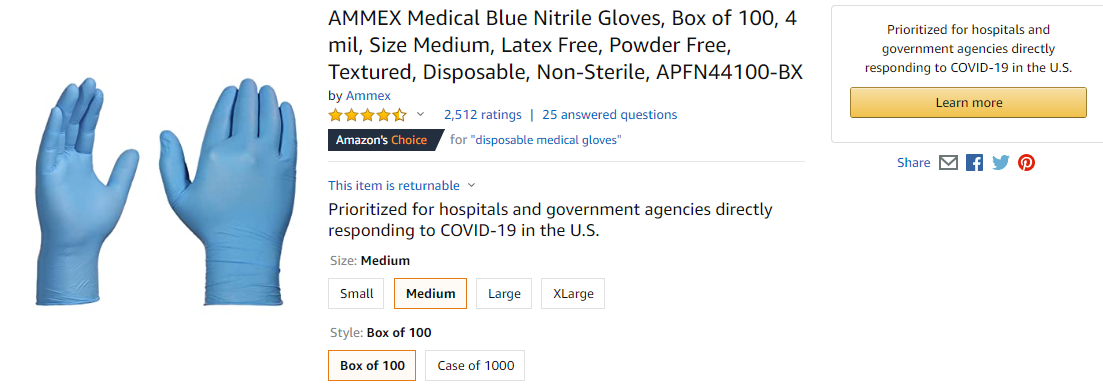Screen dimensions: 1103x390
Task: Choose the Case of 1000 style
Action: [x=475, y=365]
